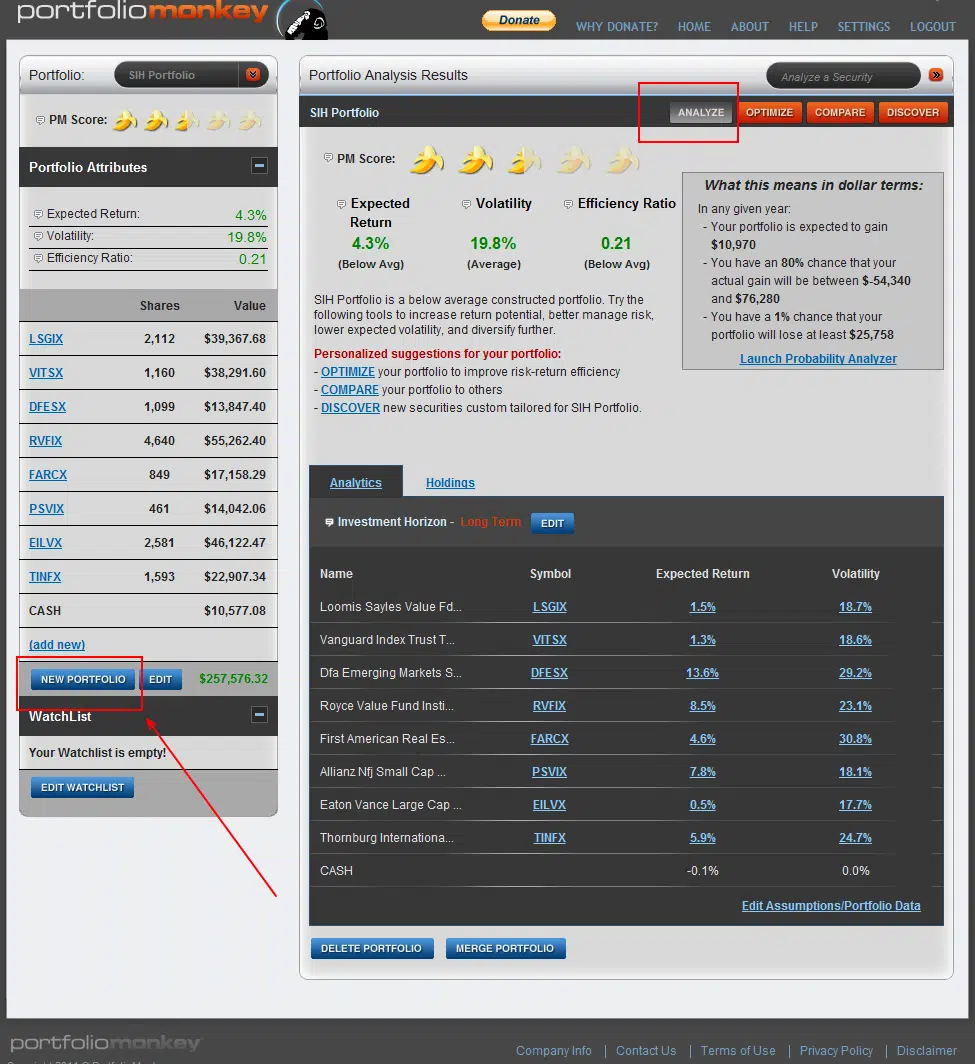Collapse the Portfolio Attributes panel
Screen dimensions: 975x1064
tap(259, 167)
